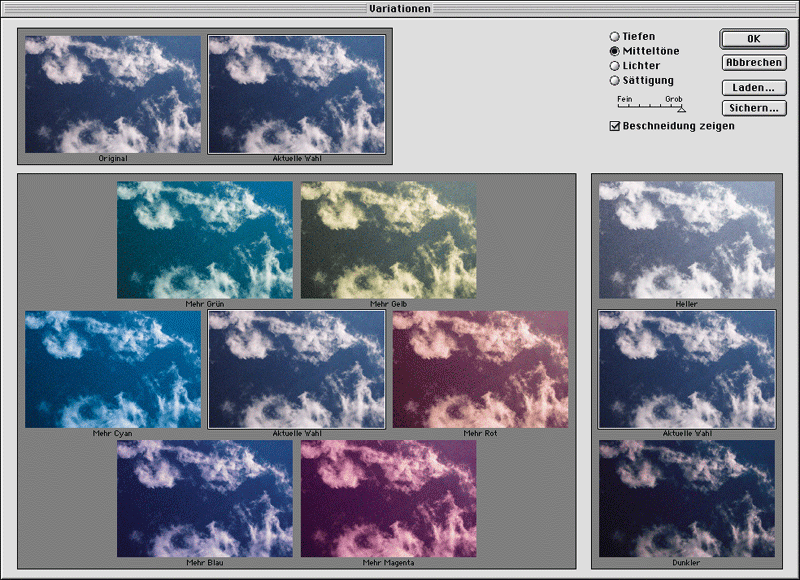Click the Mehr Blau variation thumbnail
The height and width of the screenshot is (580, 800).
click(204, 498)
